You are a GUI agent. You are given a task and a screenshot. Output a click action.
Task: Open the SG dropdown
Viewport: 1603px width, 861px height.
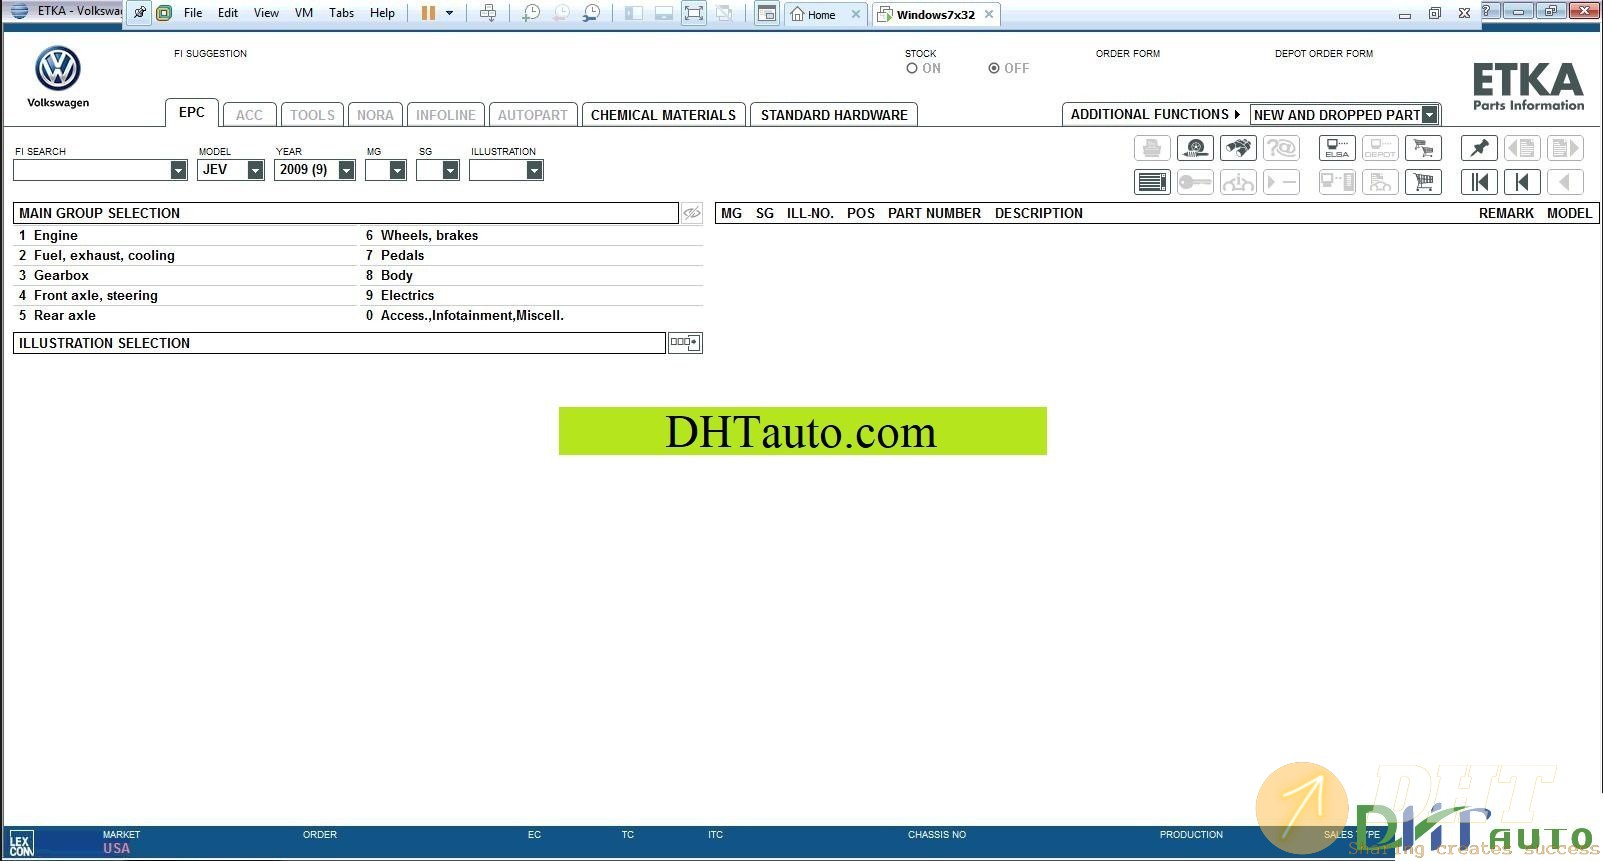450,170
